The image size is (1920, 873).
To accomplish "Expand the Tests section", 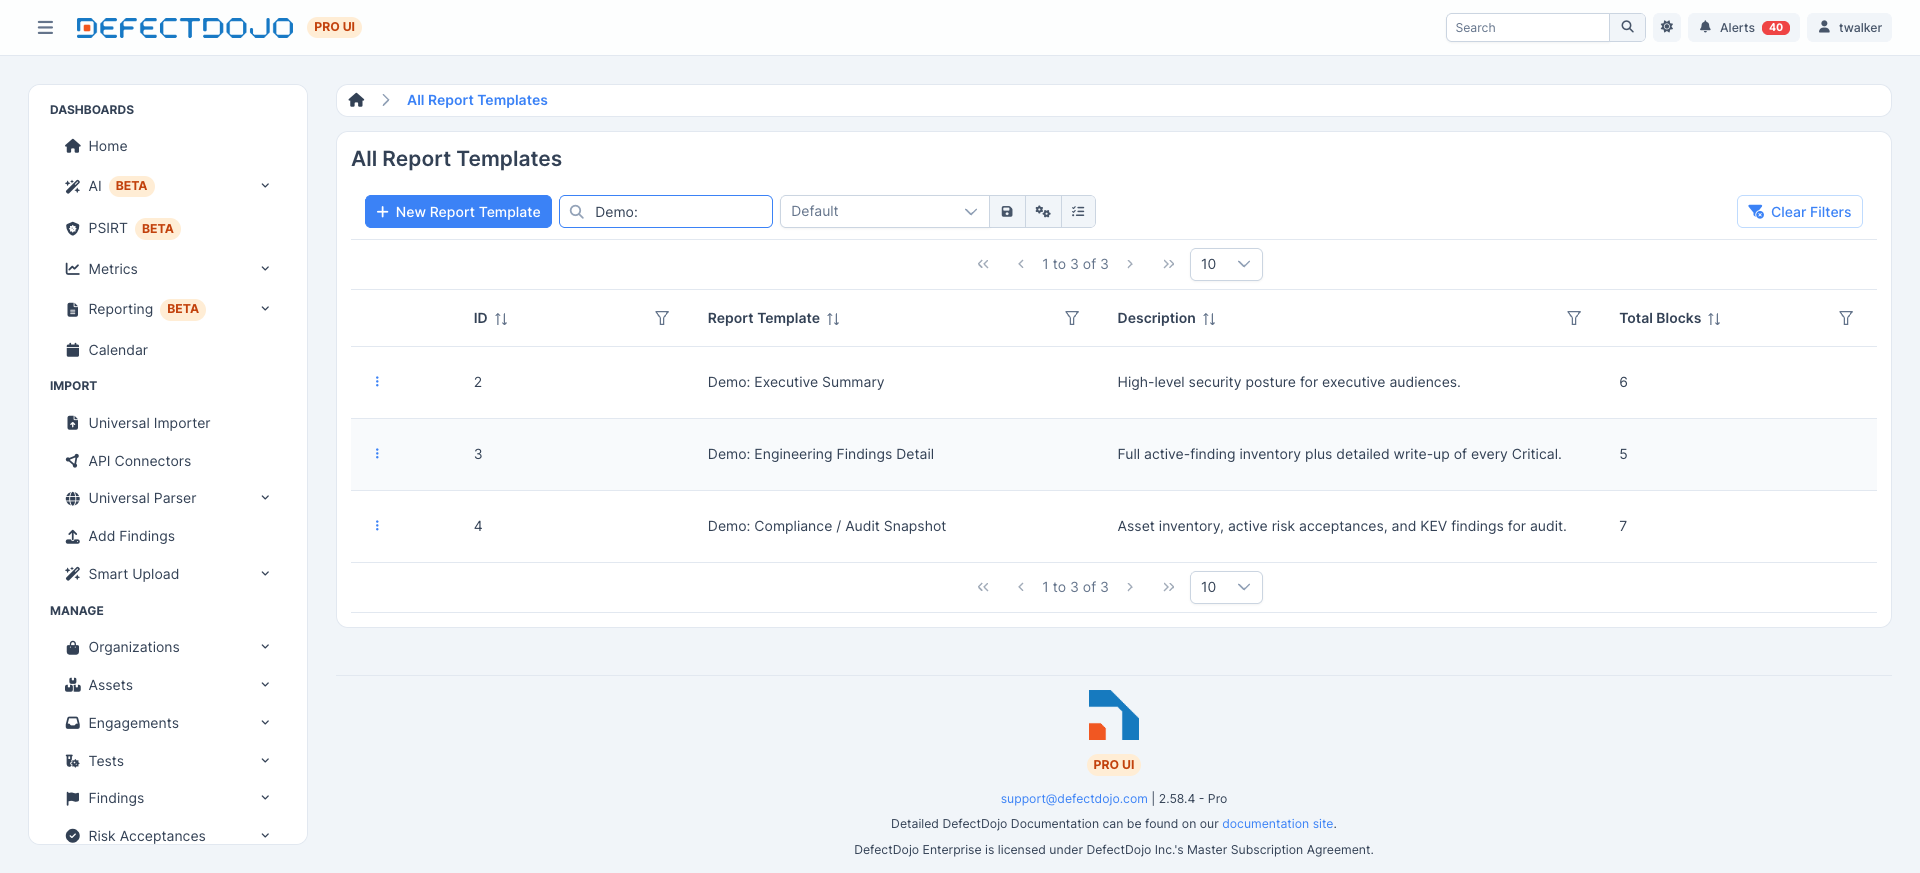I will pos(265,761).
